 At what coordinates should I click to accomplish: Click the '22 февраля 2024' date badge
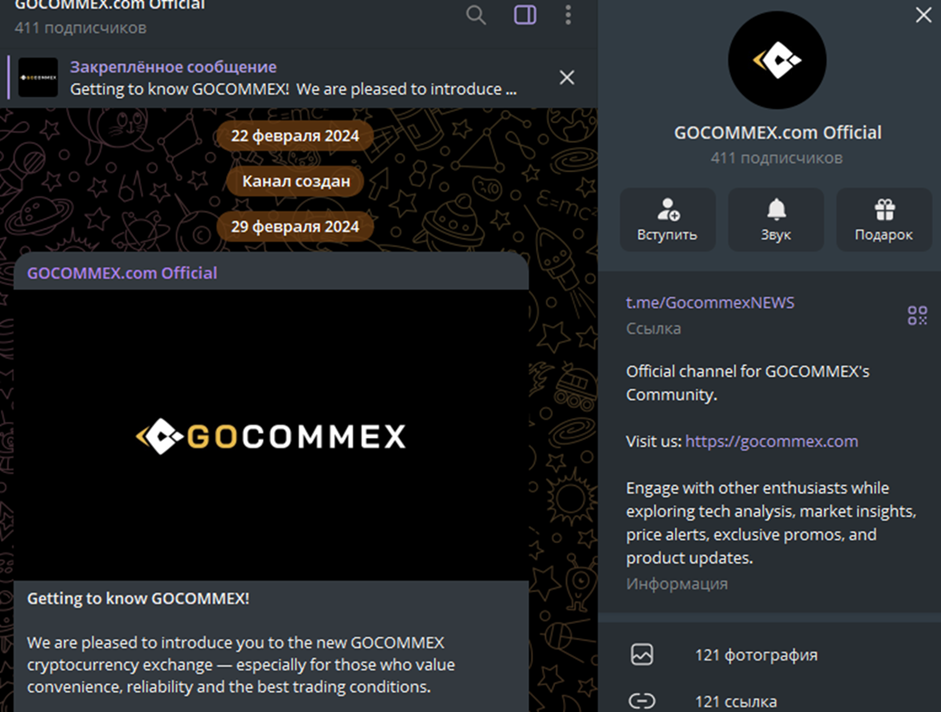pyautogui.click(x=295, y=136)
